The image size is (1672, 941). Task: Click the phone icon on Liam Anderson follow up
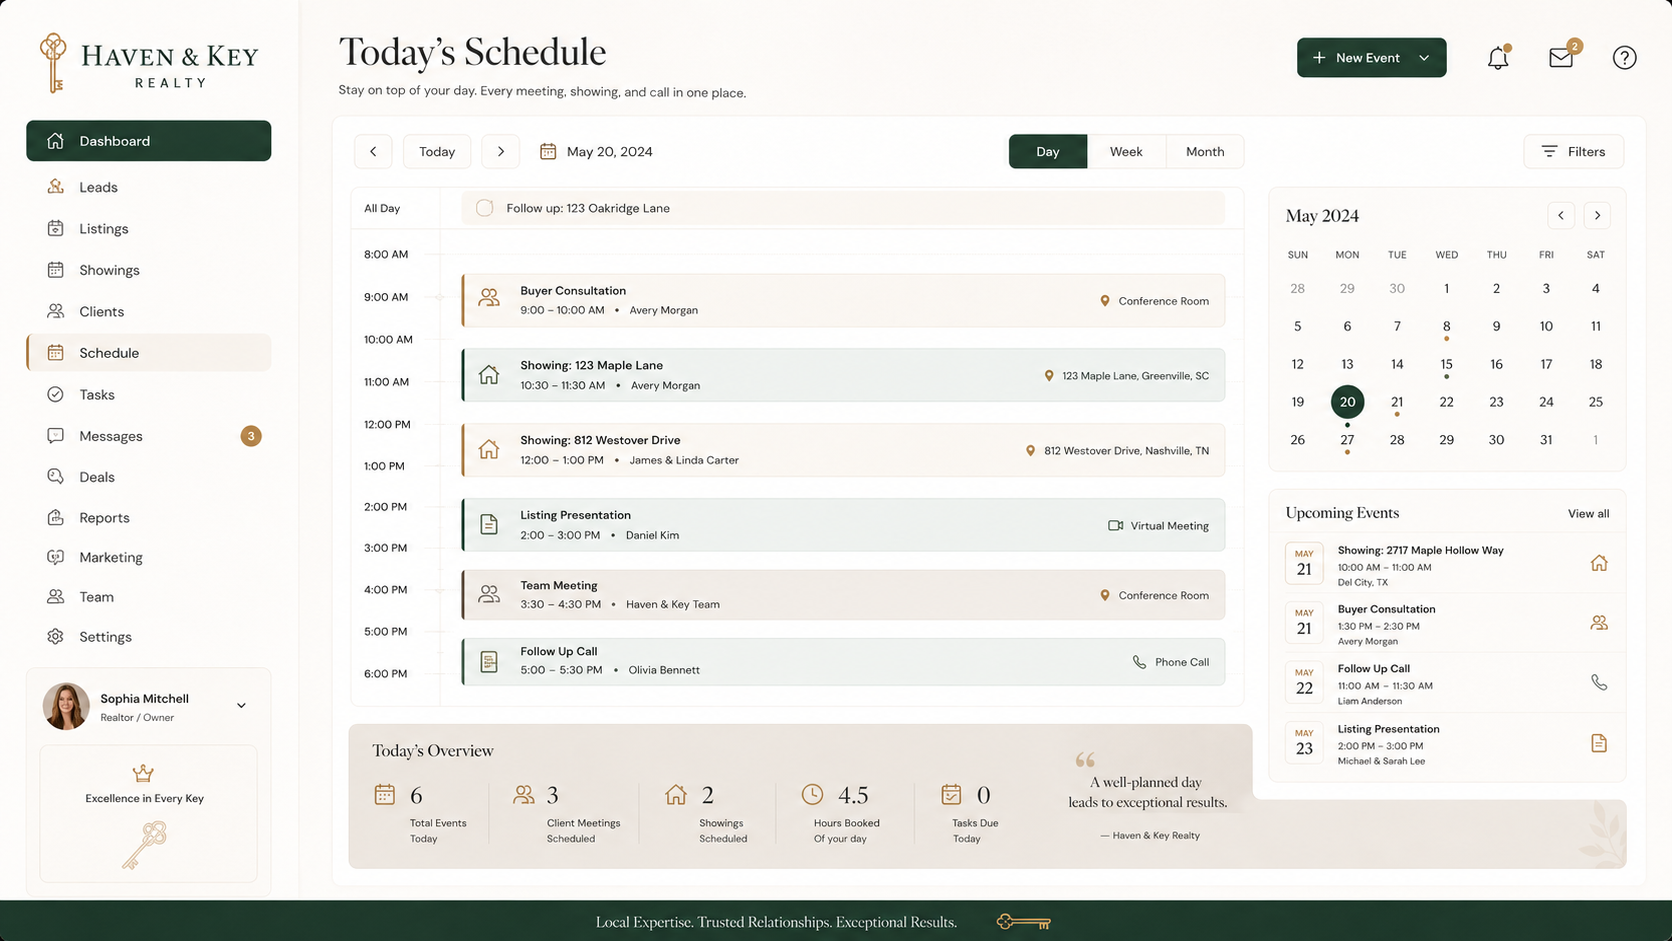point(1599,682)
